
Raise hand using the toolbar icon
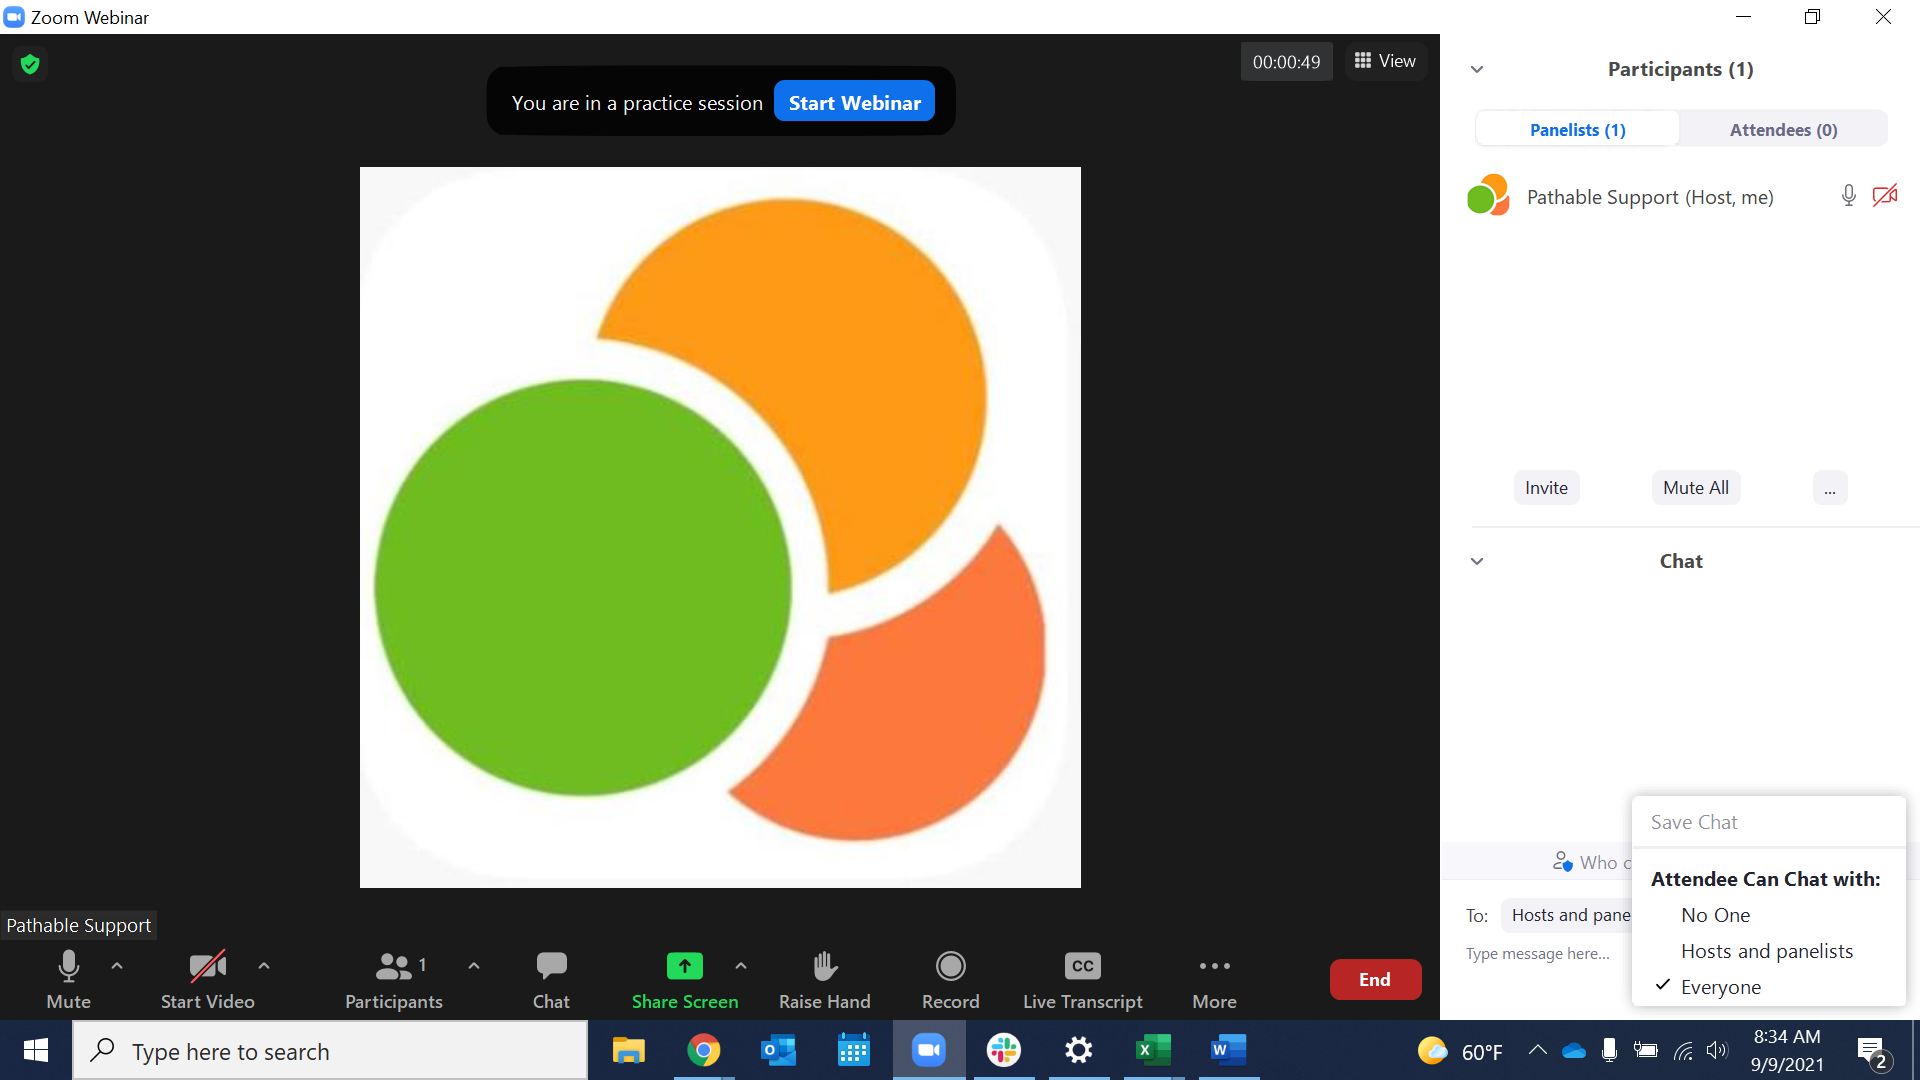coord(824,966)
